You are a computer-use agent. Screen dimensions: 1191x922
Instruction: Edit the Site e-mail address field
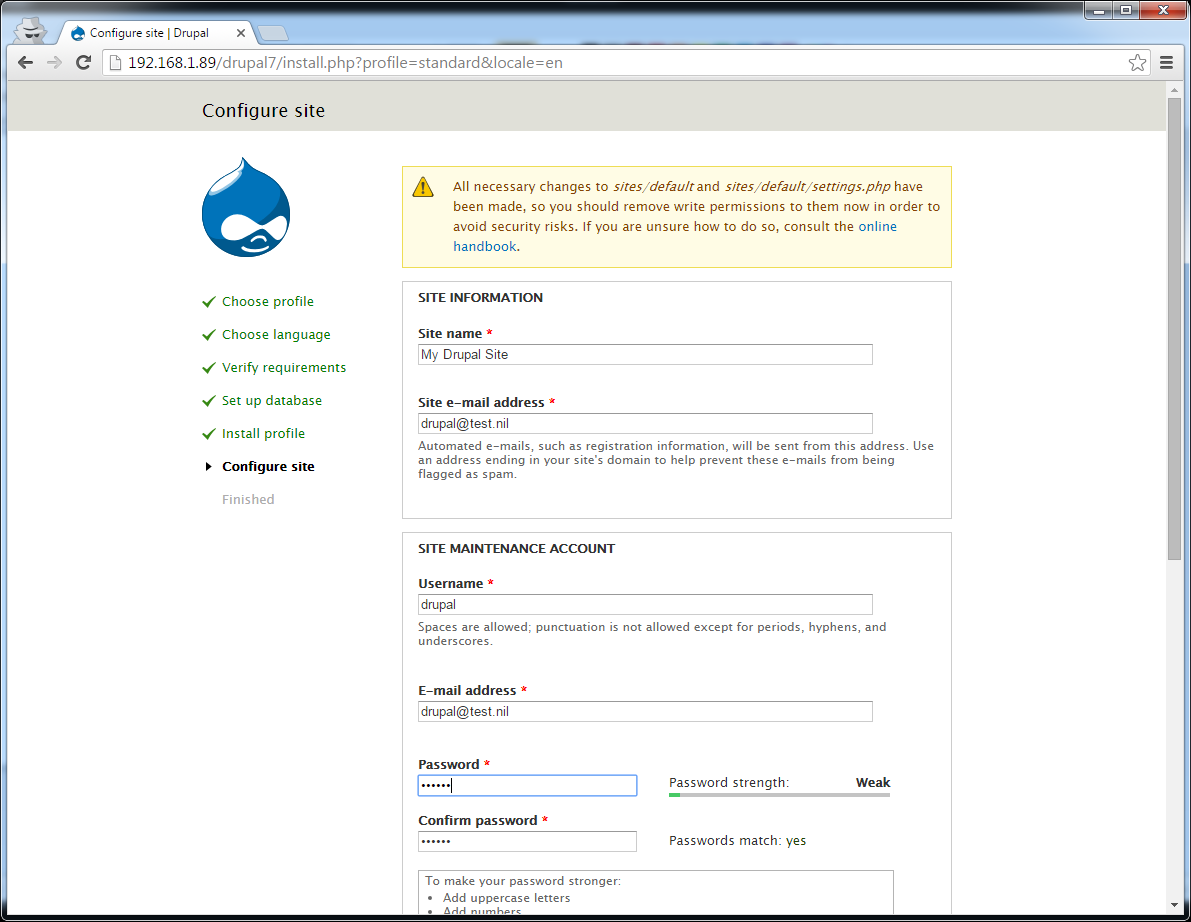(645, 424)
